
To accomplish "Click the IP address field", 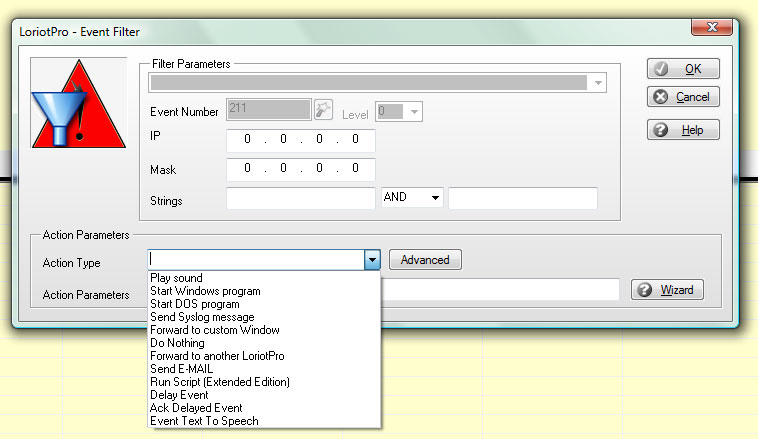I will [301, 140].
